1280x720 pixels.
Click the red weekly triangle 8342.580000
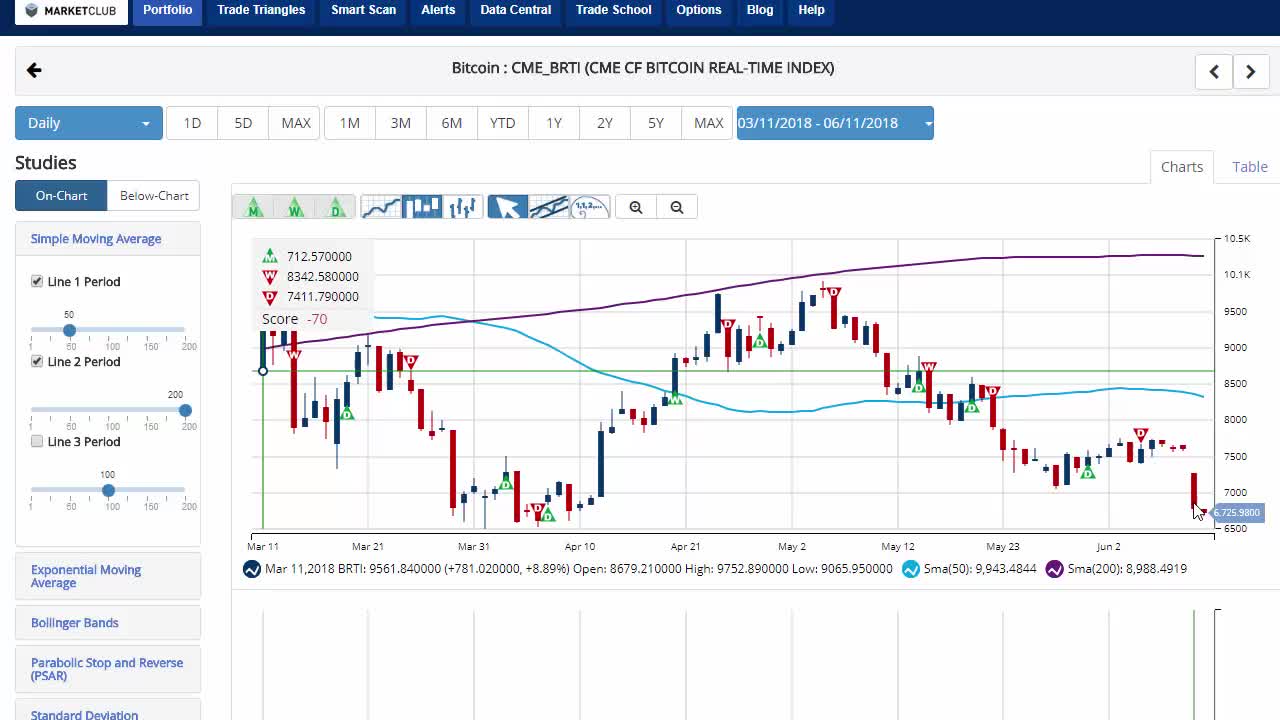pos(269,277)
